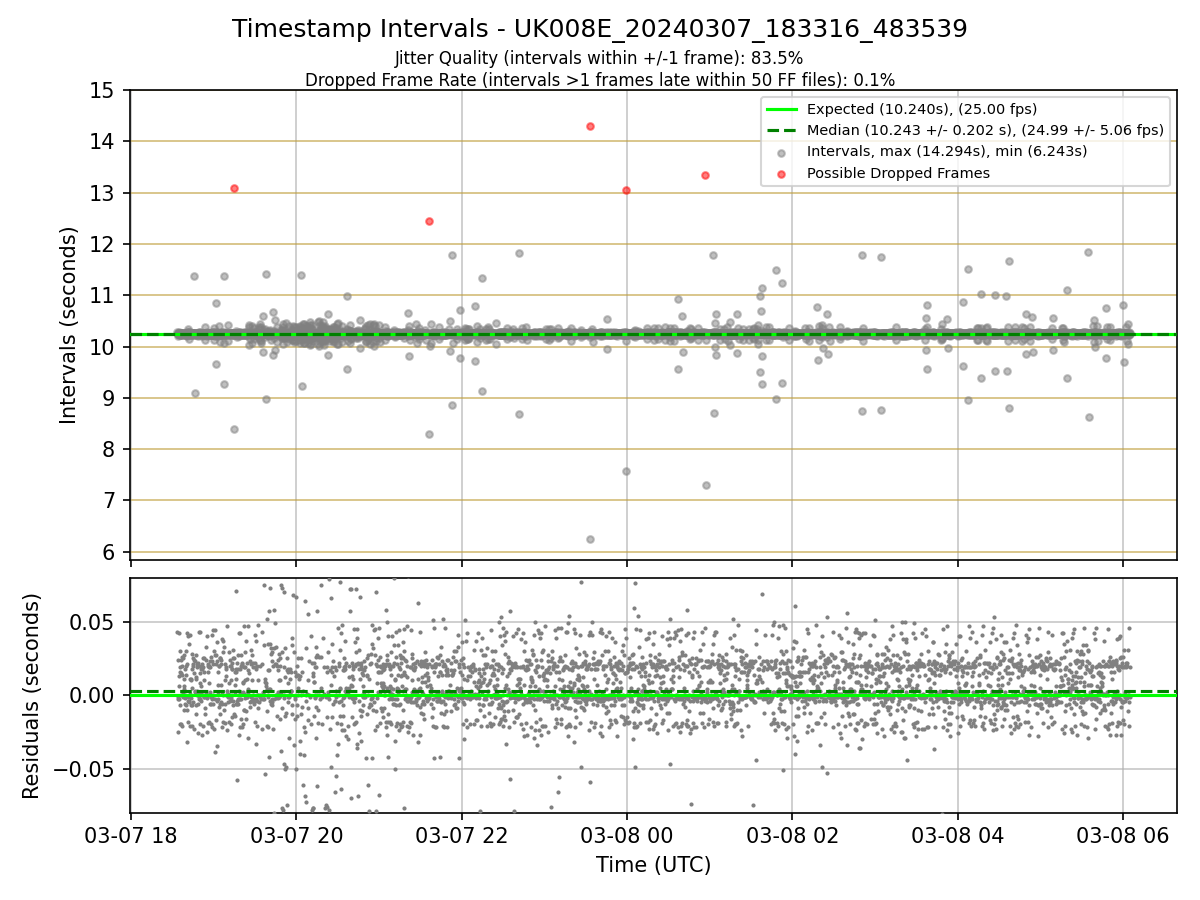Click the y-axis tick label '10'
Viewport: 1200px width, 900px height.
pos(103,347)
